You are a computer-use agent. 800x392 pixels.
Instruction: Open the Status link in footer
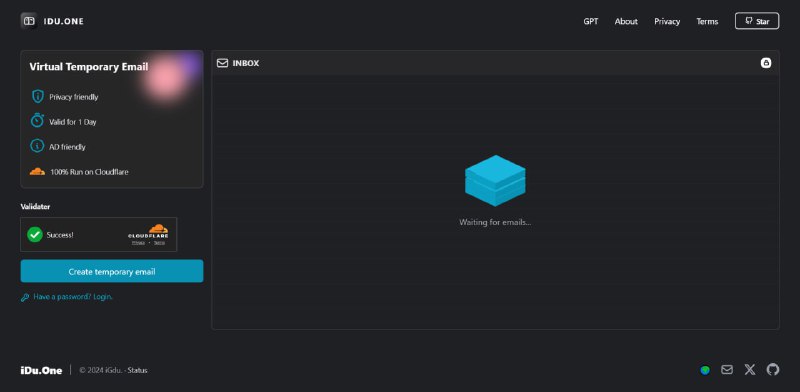[x=137, y=370]
